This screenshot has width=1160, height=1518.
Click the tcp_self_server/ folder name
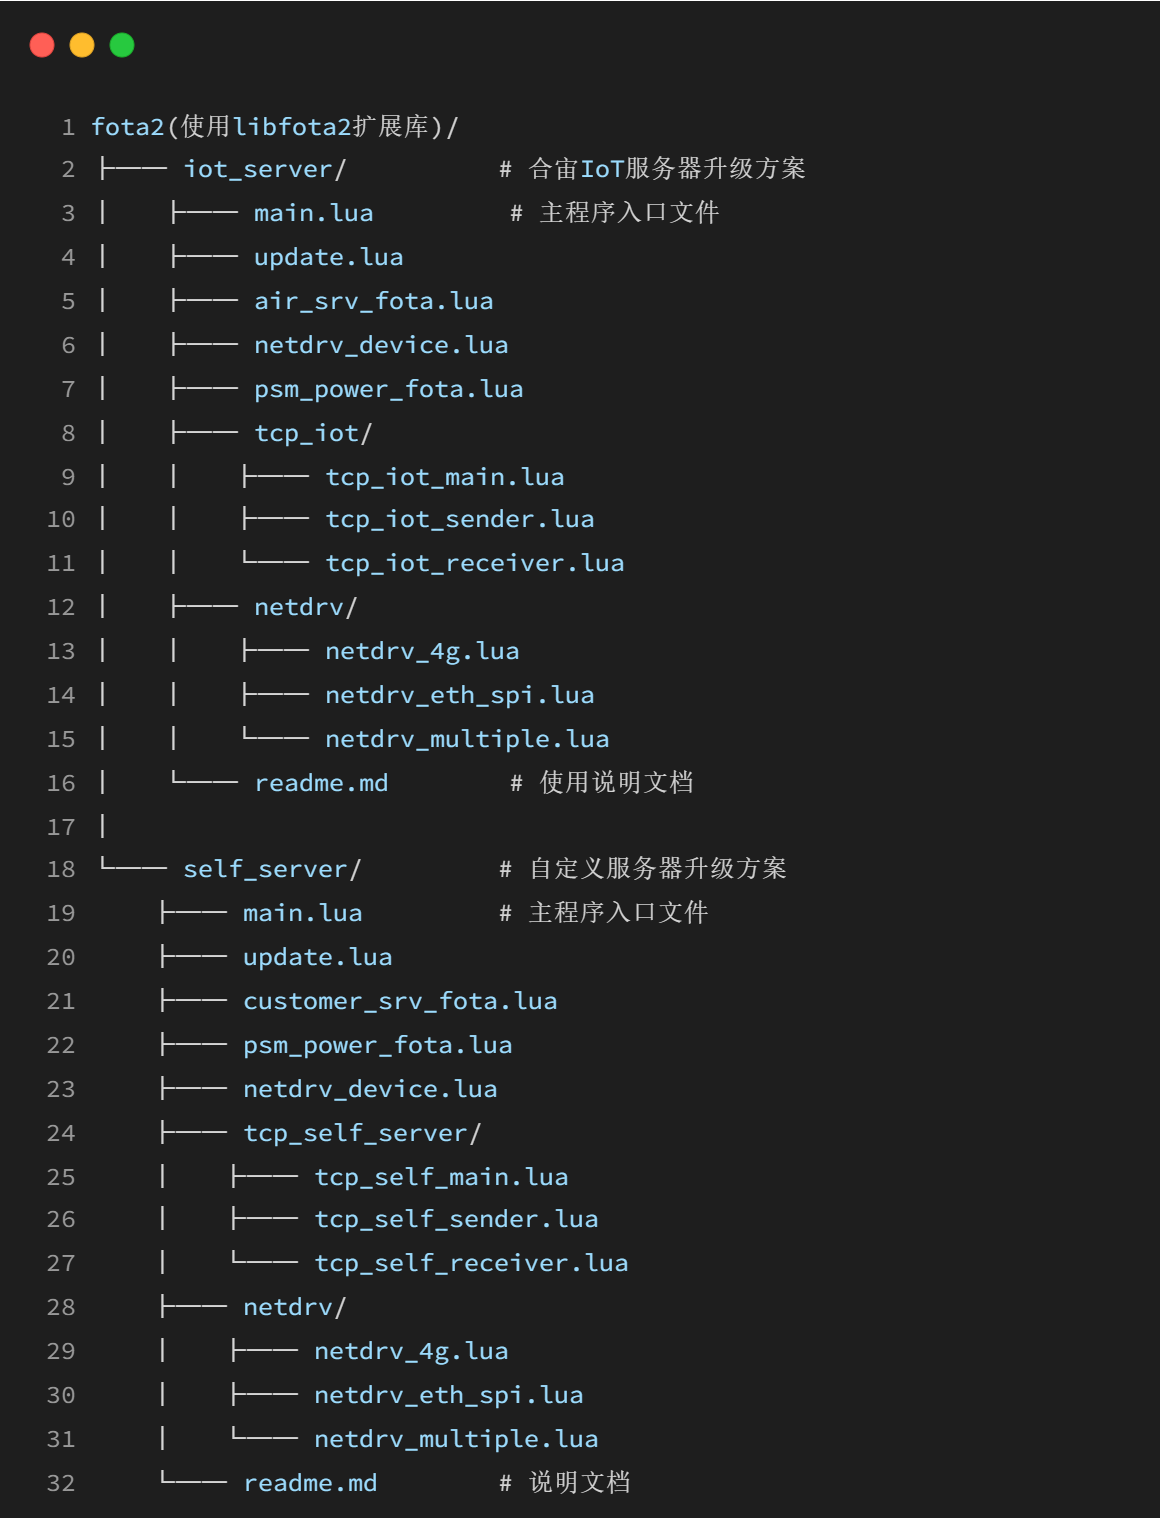pyautogui.click(x=362, y=1133)
